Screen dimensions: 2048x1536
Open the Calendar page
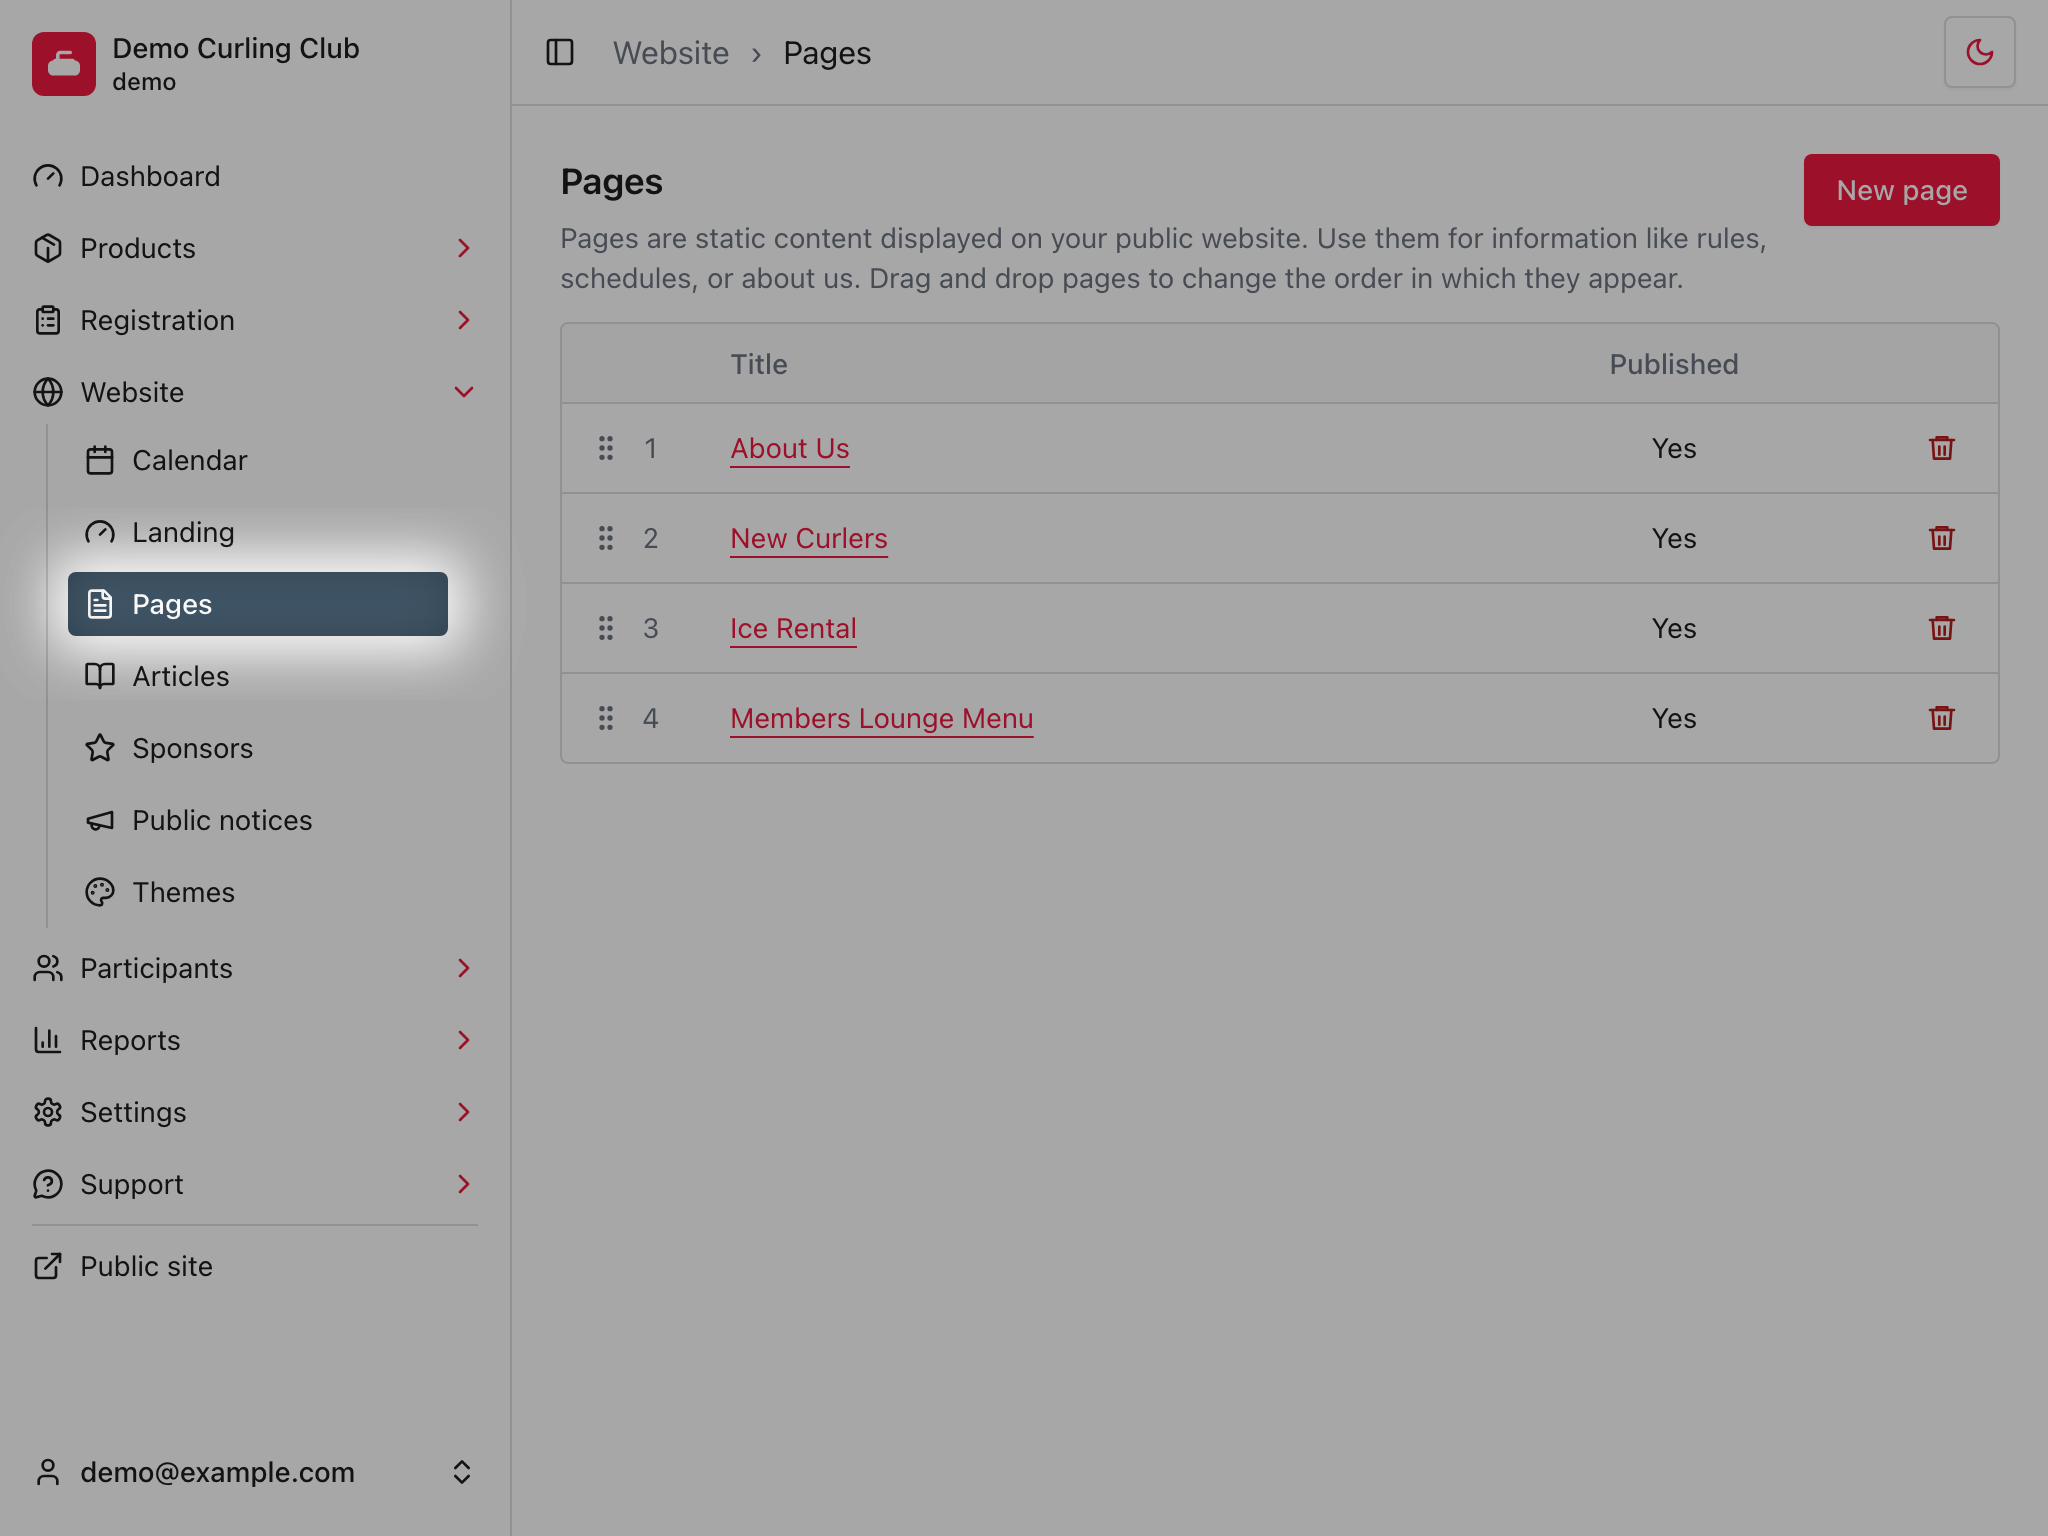258,460
